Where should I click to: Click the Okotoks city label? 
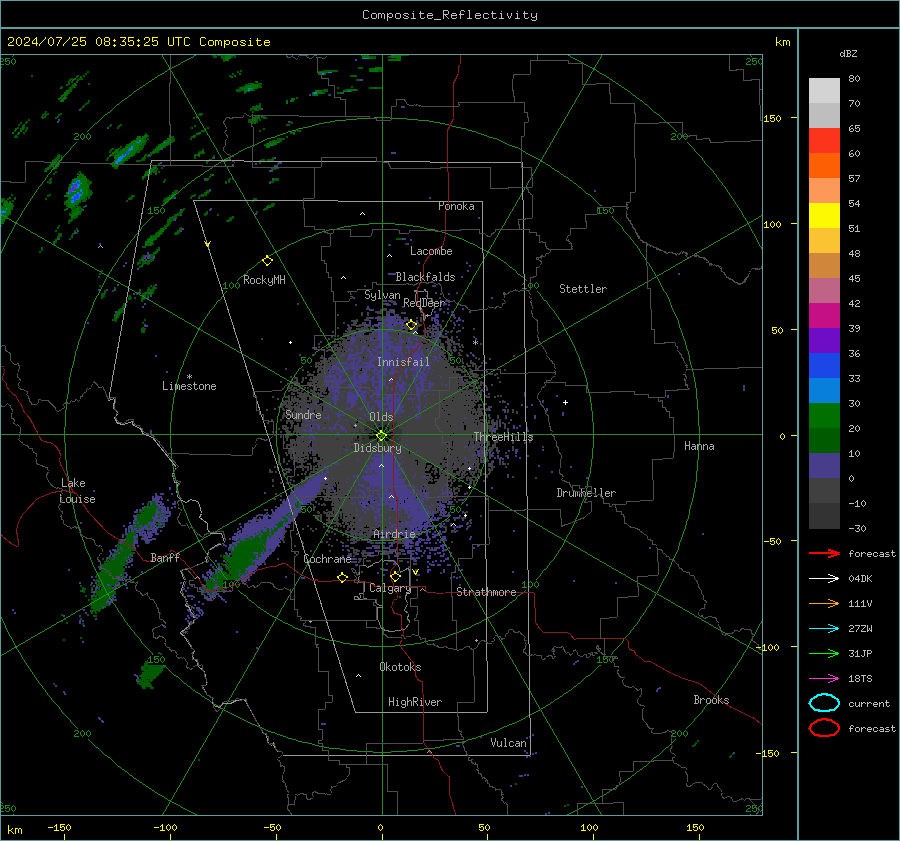(400, 667)
